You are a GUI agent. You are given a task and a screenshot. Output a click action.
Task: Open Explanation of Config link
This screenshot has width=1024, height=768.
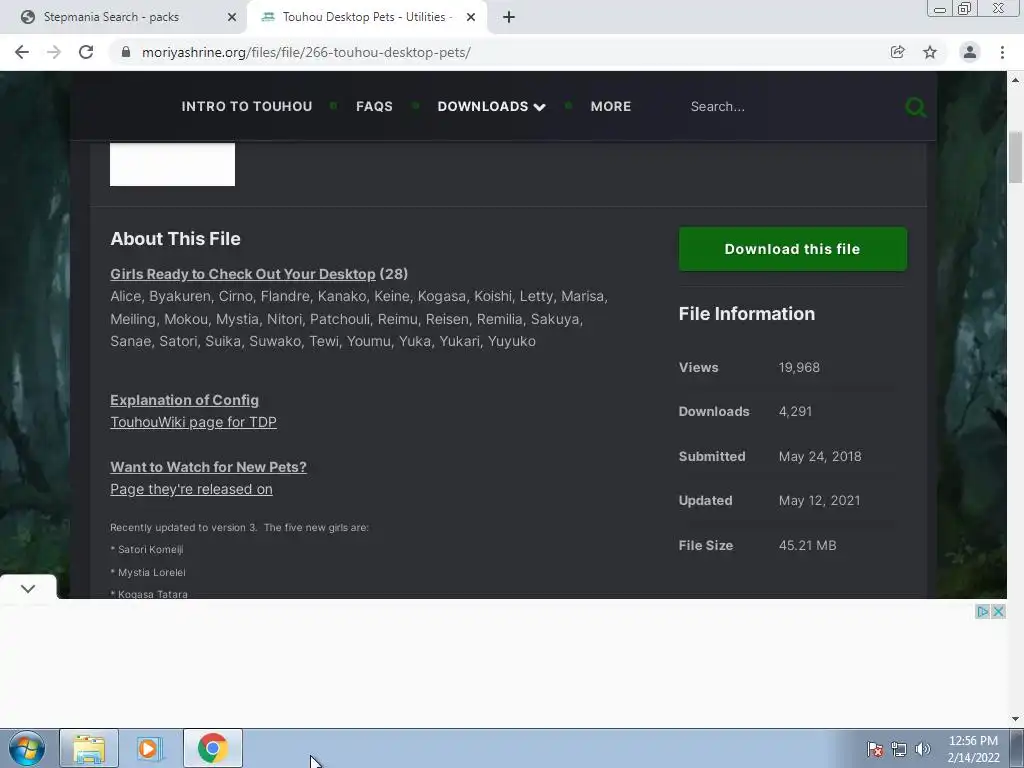pos(184,400)
